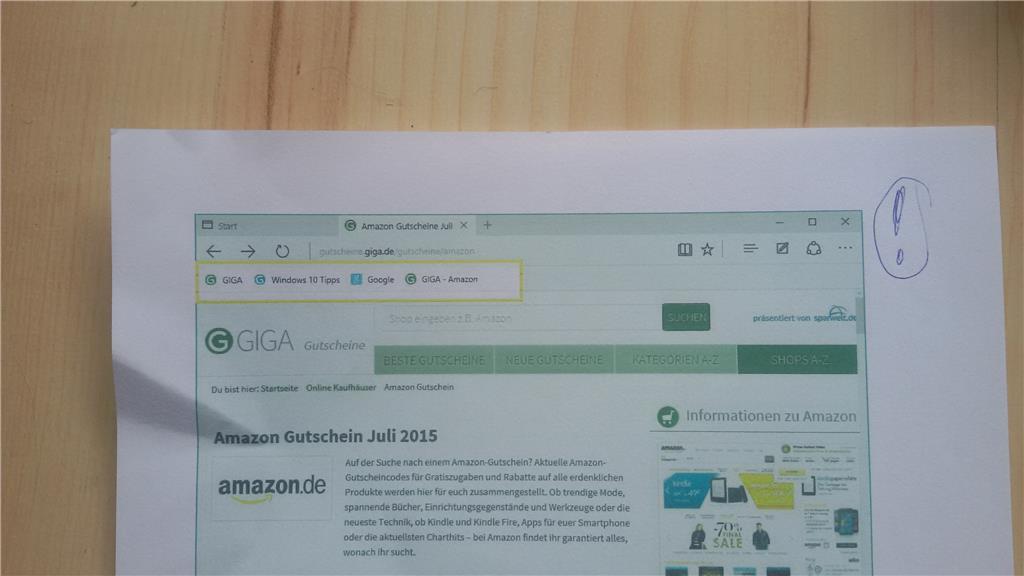
Task: Open GIGA - Amazon bookmark
Action: click(x=441, y=279)
